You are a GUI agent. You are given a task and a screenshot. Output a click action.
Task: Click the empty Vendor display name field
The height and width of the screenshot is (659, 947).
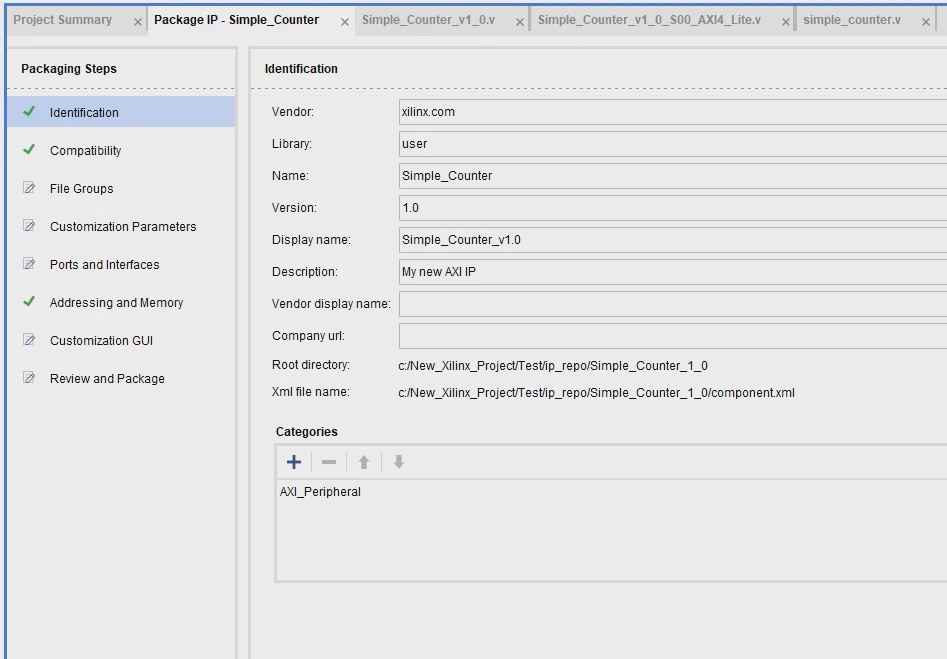click(673, 304)
